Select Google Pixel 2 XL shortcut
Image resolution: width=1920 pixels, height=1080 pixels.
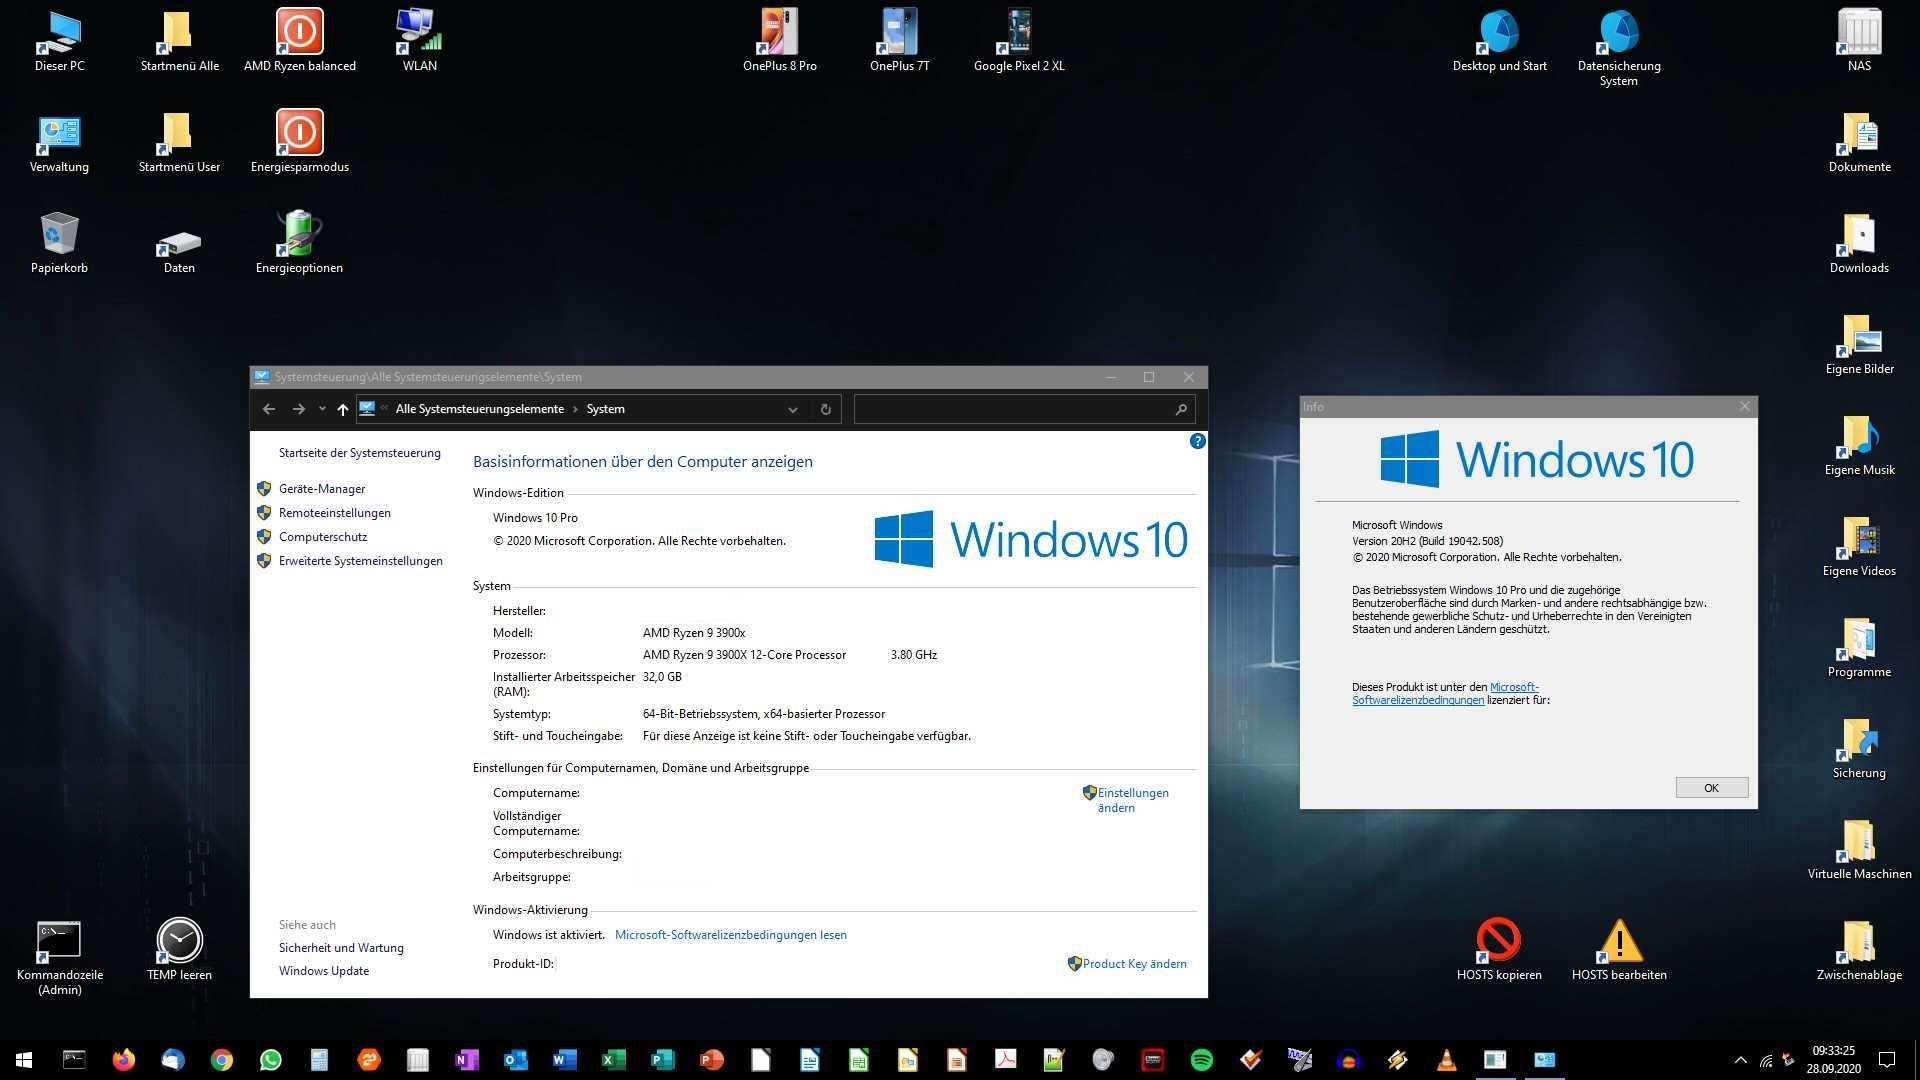tap(1019, 43)
